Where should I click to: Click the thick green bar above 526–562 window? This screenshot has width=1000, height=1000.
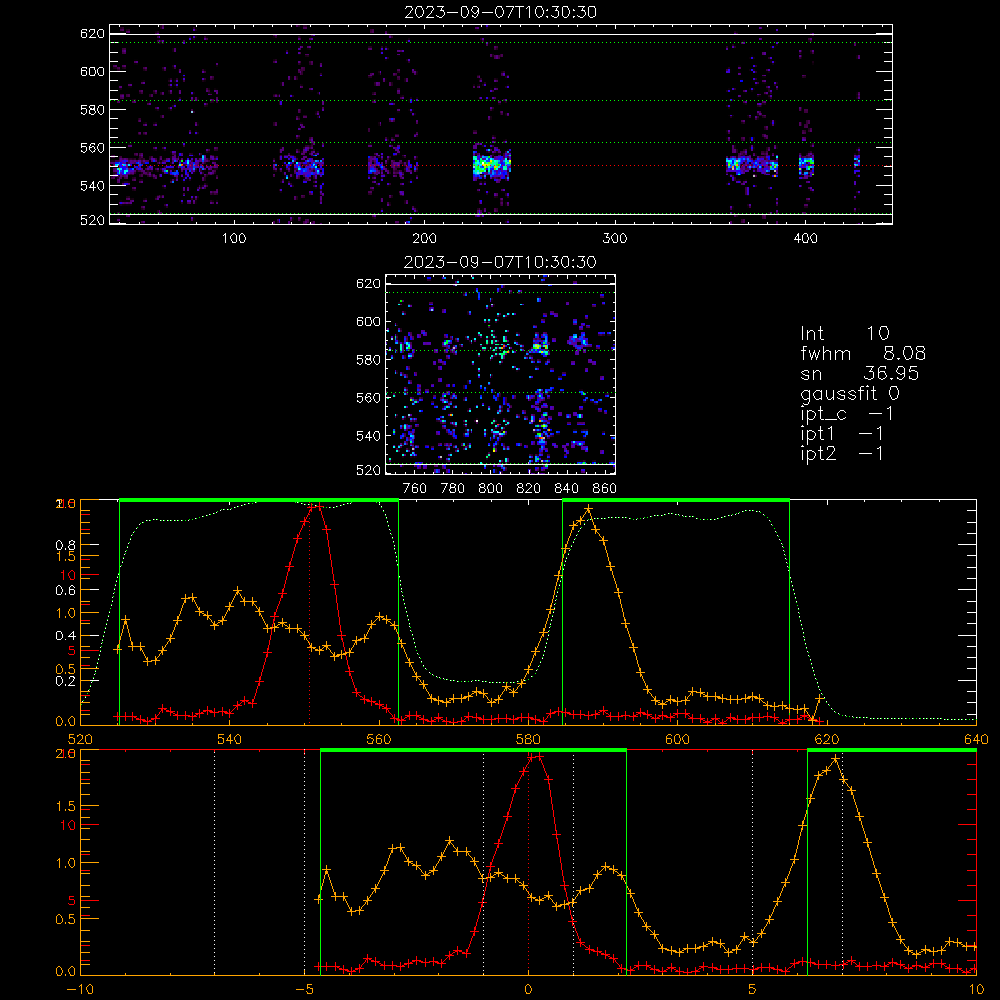click(x=259, y=500)
